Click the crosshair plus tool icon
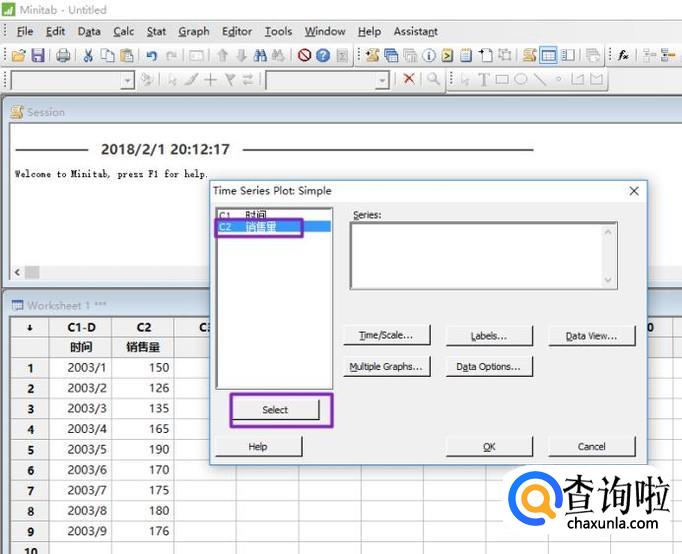Viewport: 682px width, 554px height. click(211, 80)
